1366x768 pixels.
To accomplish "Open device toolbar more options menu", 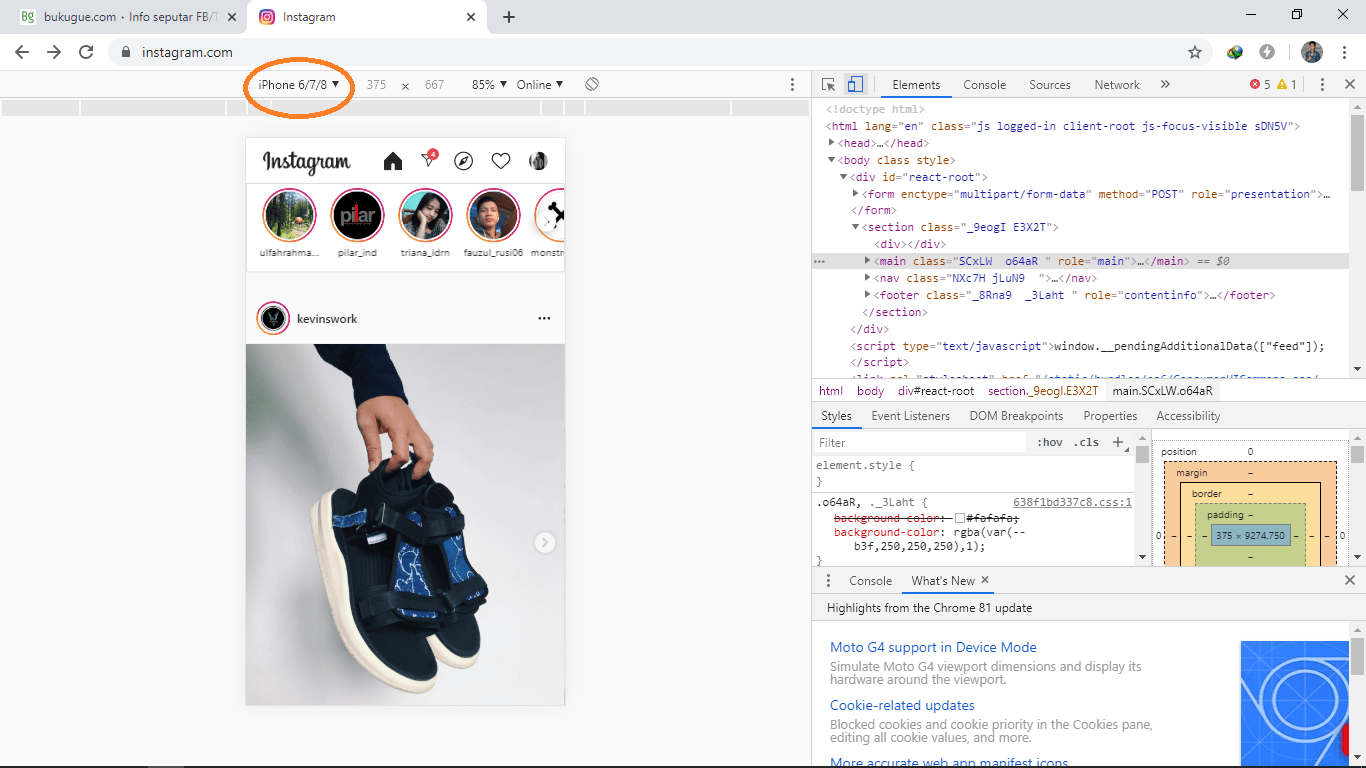I will [793, 85].
